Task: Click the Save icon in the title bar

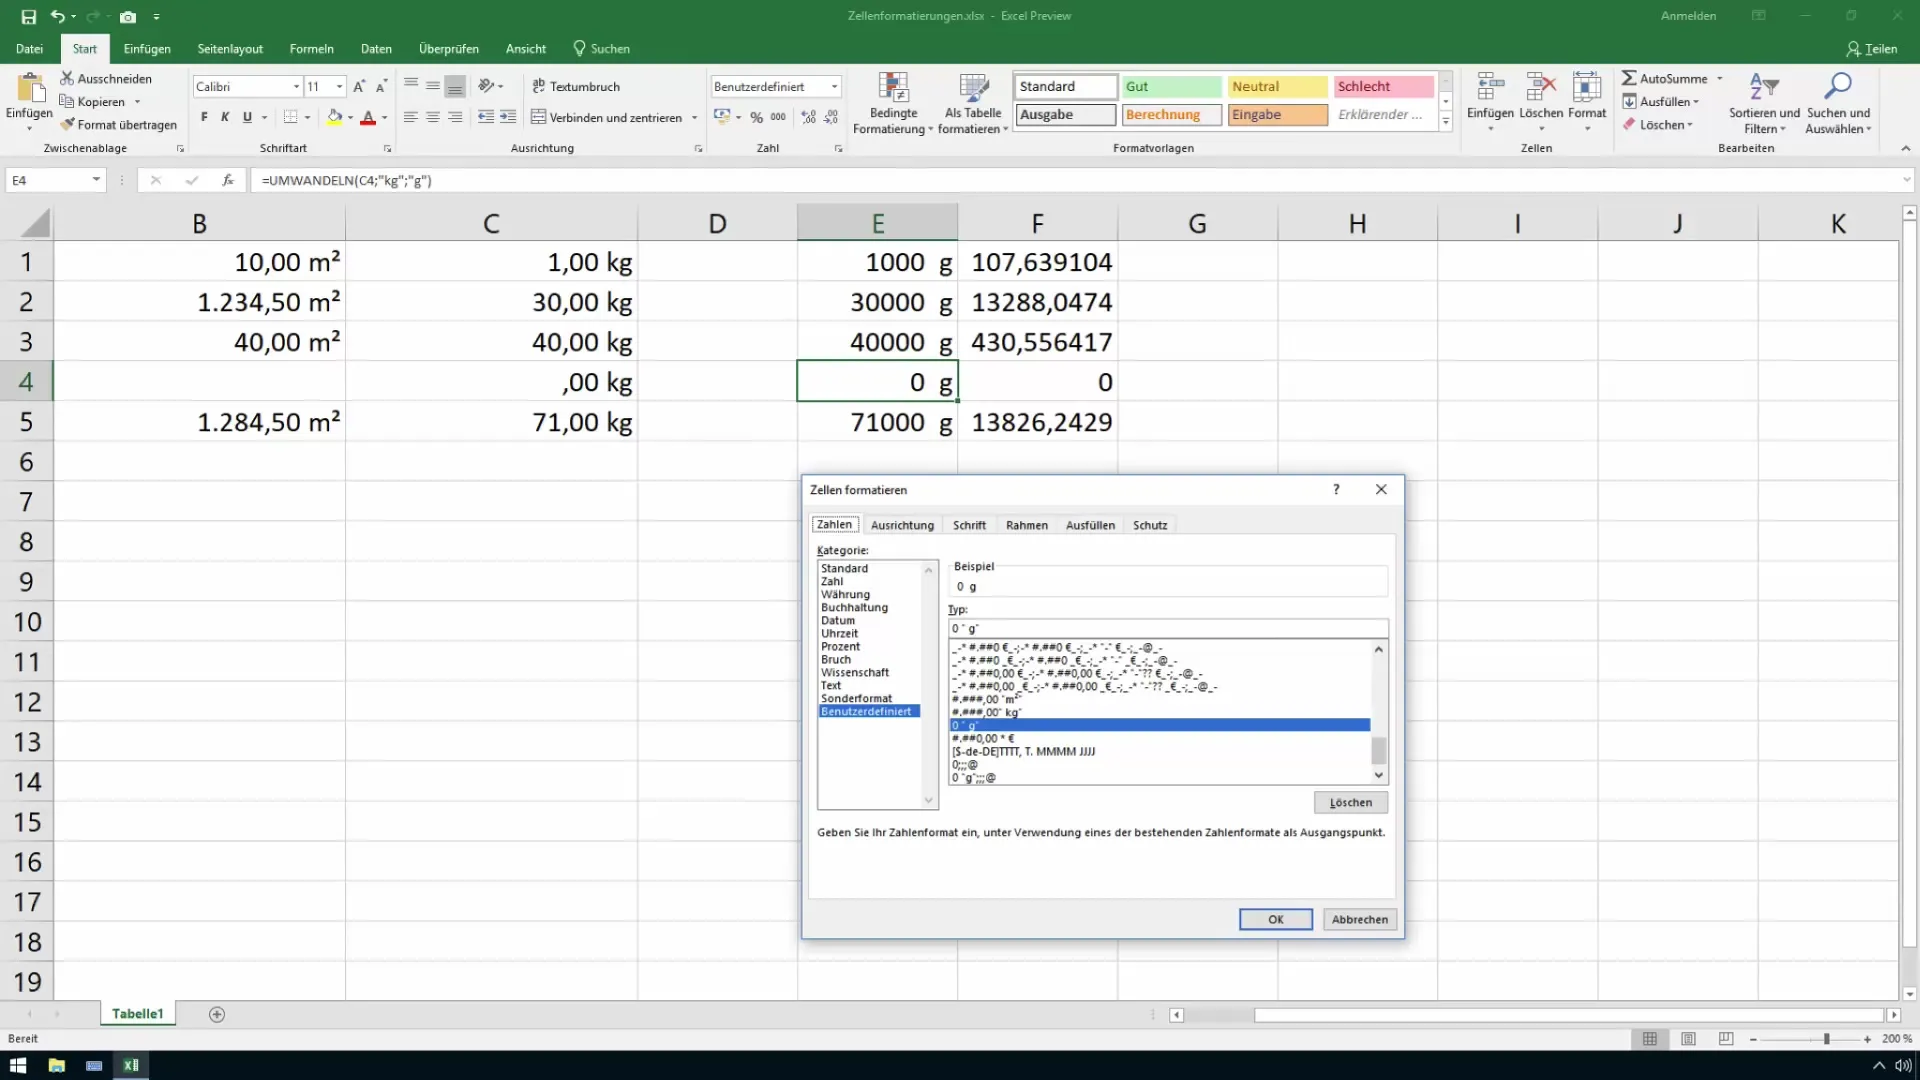Action: point(28,17)
